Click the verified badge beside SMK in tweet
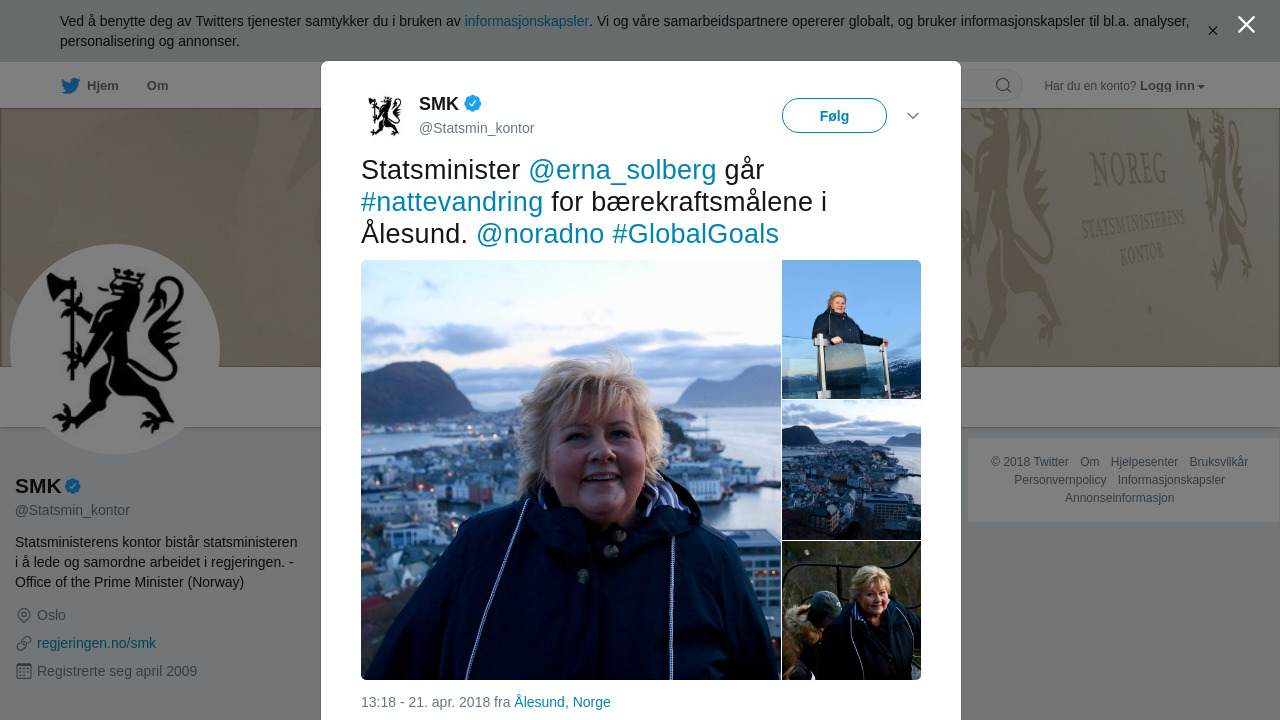This screenshot has height=720, width=1280. tap(473, 103)
